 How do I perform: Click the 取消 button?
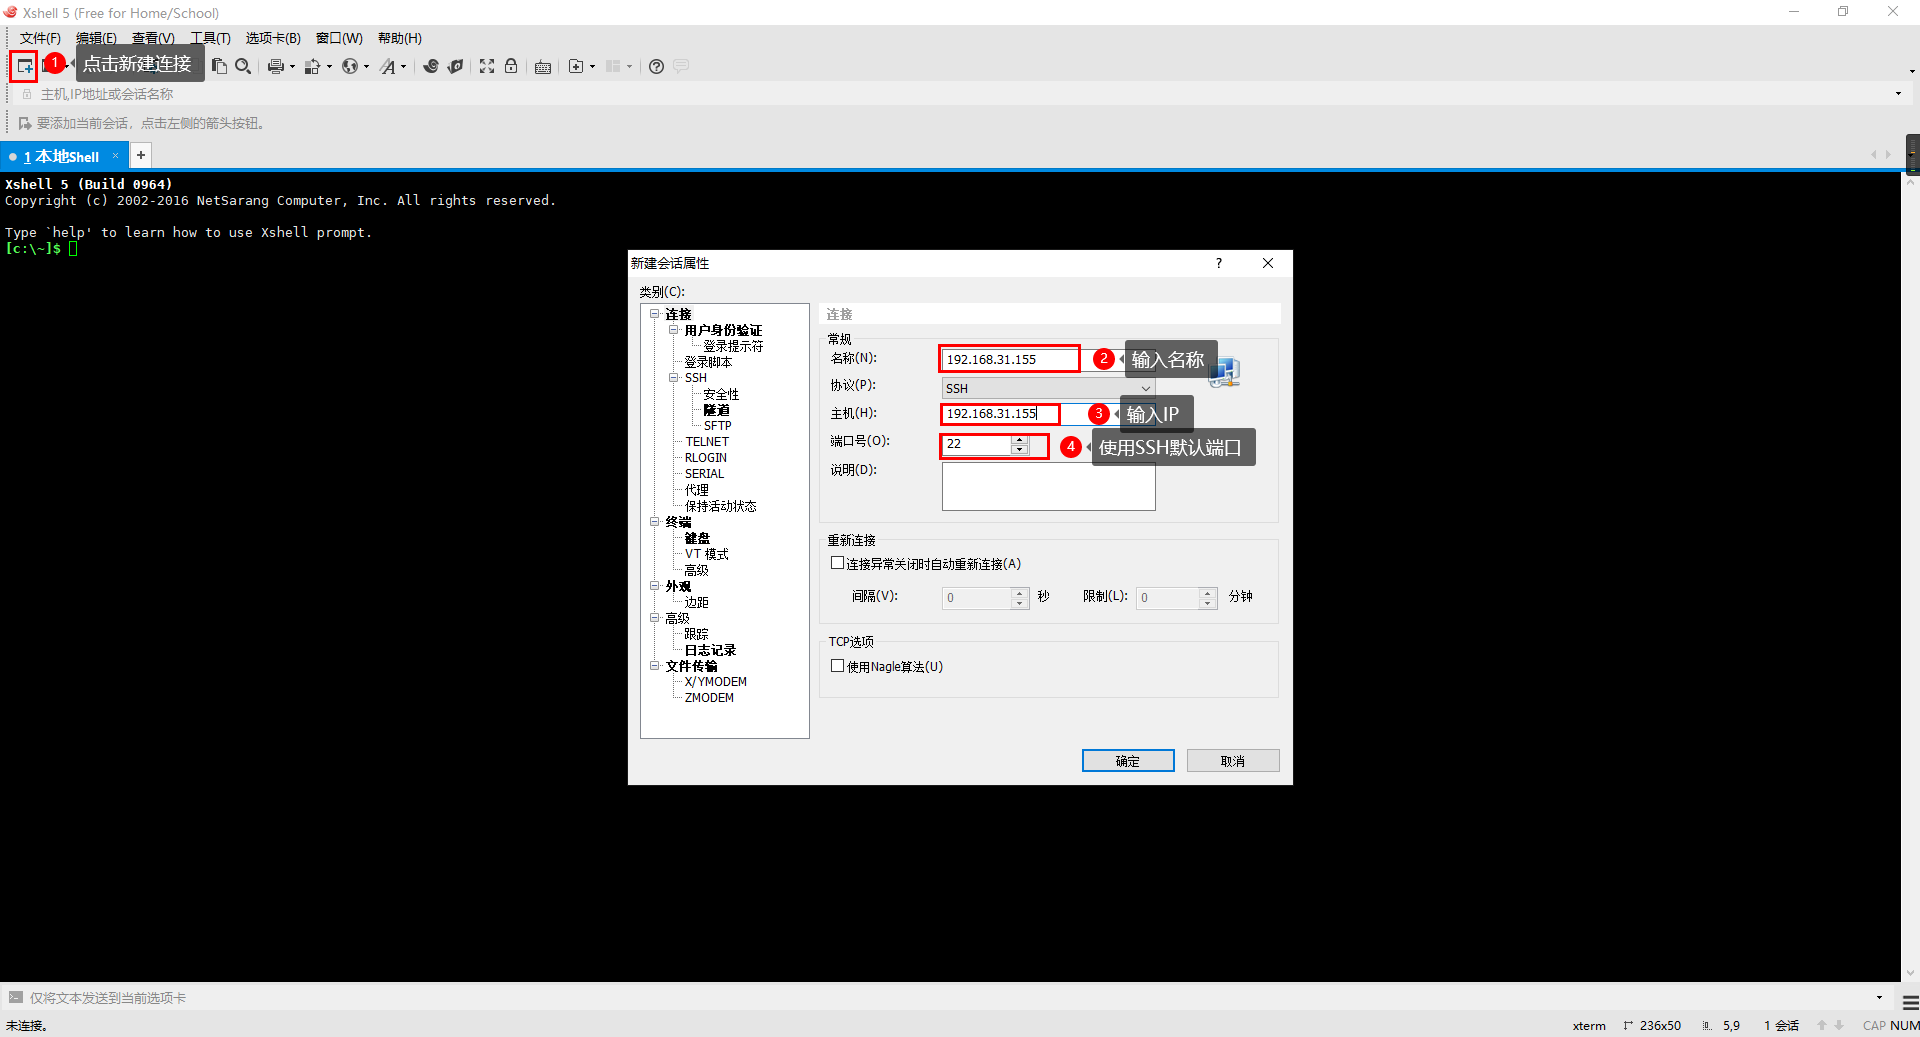pyautogui.click(x=1233, y=761)
